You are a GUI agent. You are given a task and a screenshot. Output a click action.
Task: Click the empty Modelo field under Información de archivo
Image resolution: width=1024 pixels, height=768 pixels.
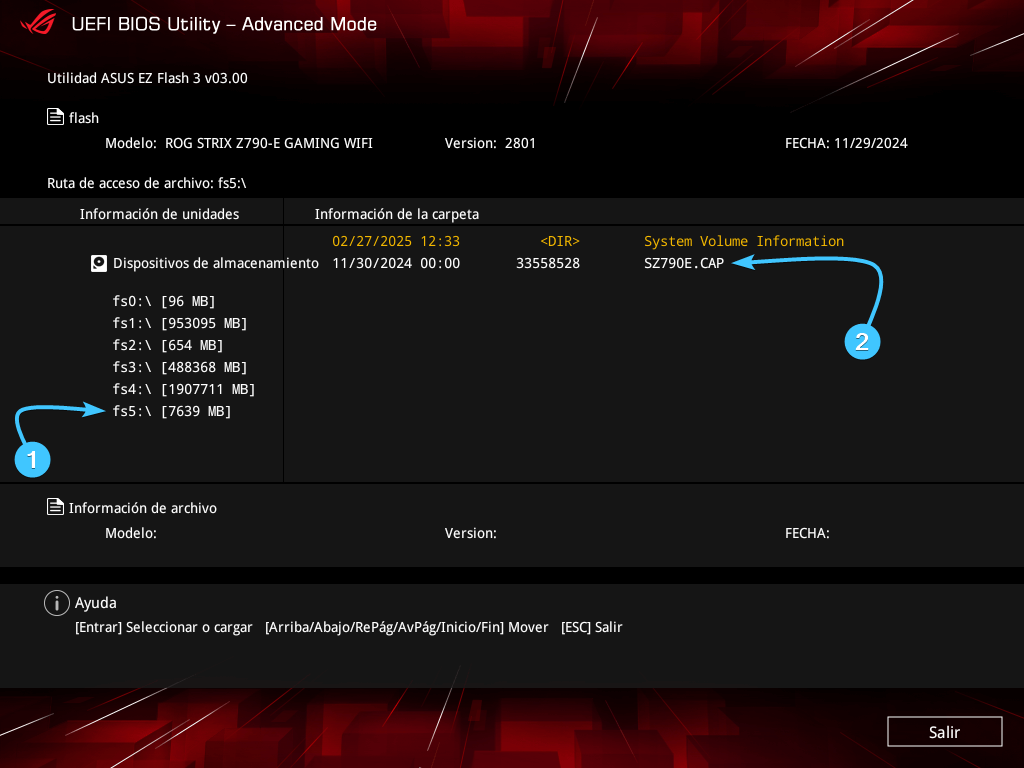point(131,533)
